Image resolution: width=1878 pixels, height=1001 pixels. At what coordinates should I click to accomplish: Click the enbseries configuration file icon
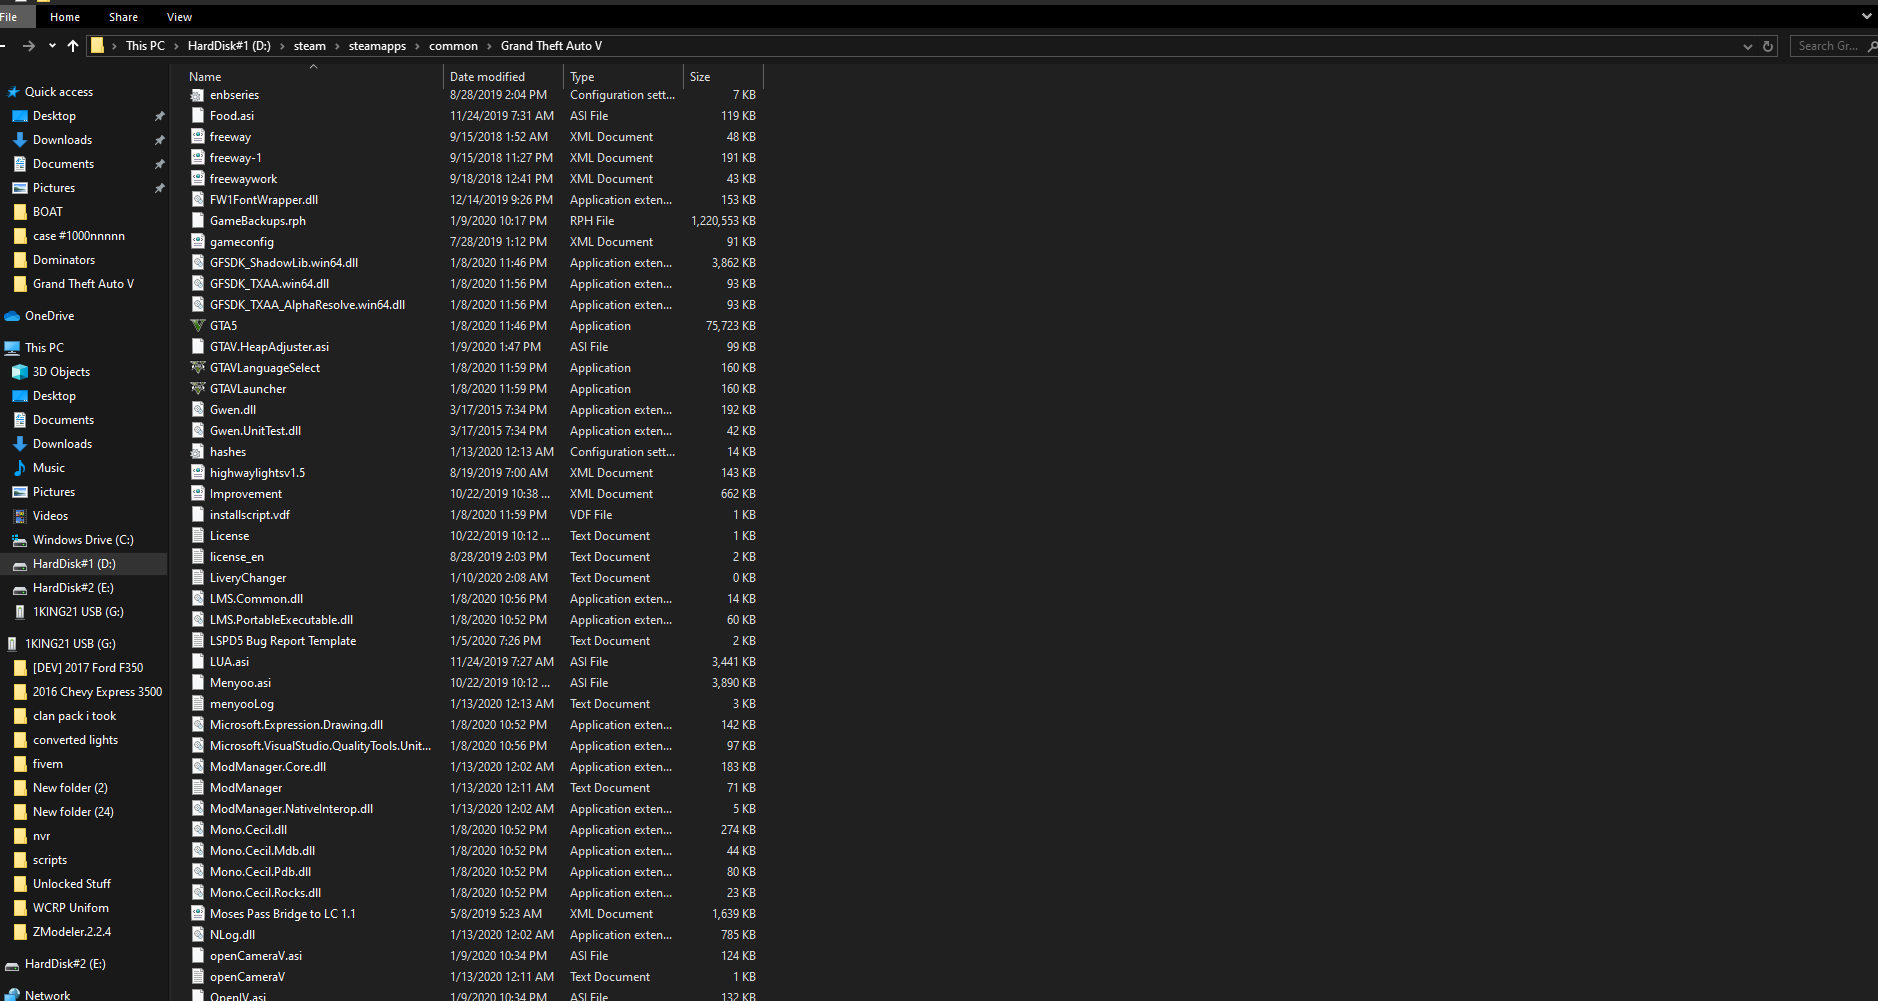(198, 95)
